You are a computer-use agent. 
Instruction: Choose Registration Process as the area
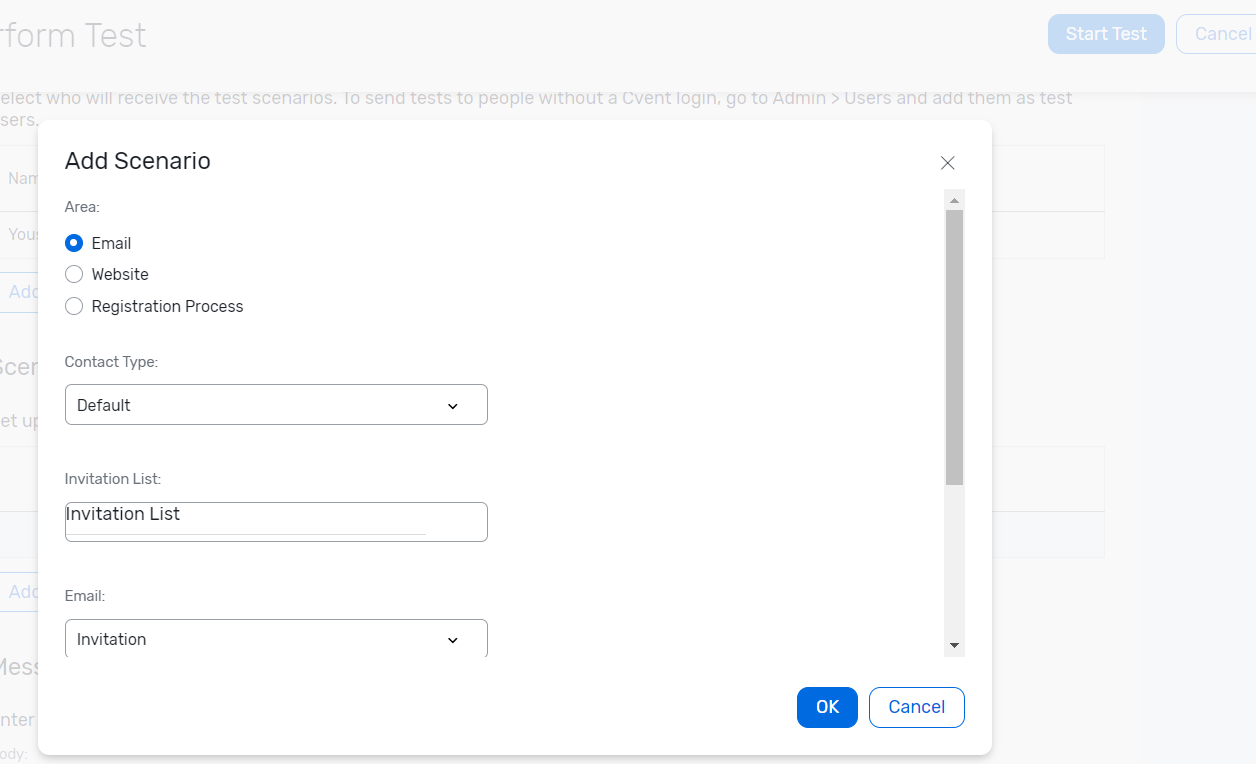[74, 306]
